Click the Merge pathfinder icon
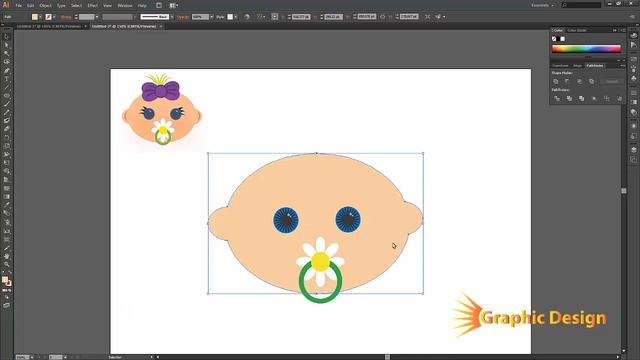The width and height of the screenshot is (640, 360). (x=581, y=98)
